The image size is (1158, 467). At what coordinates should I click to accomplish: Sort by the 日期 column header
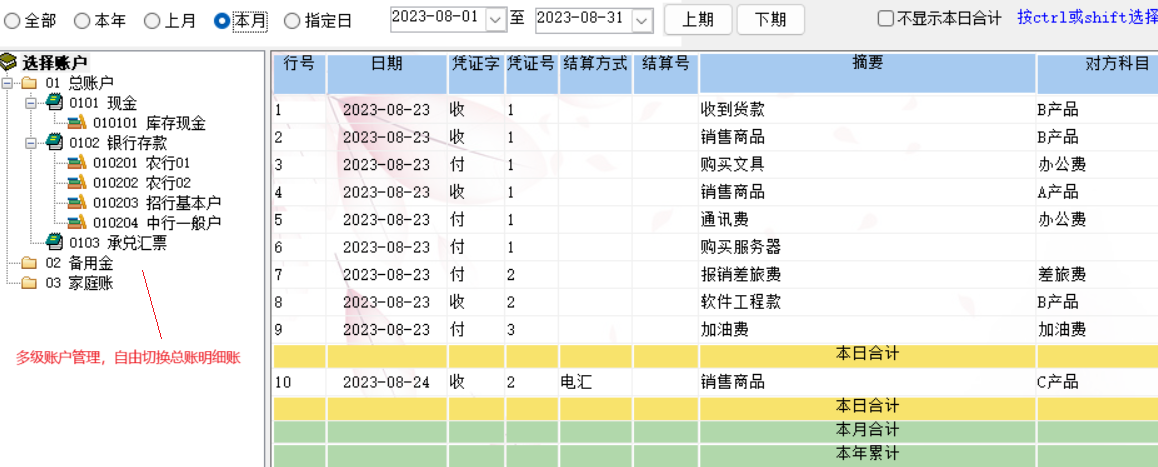386,64
